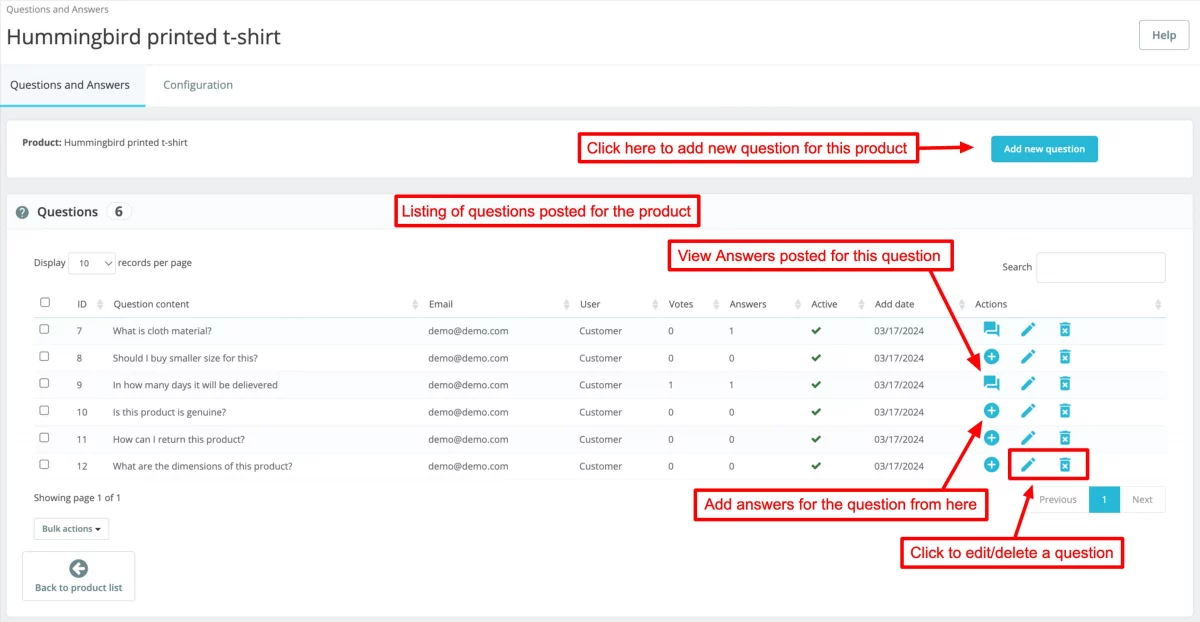The width and height of the screenshot is (1200, 622).
Task: Open the records per page dropdown
Action: [x=91, y=262]
